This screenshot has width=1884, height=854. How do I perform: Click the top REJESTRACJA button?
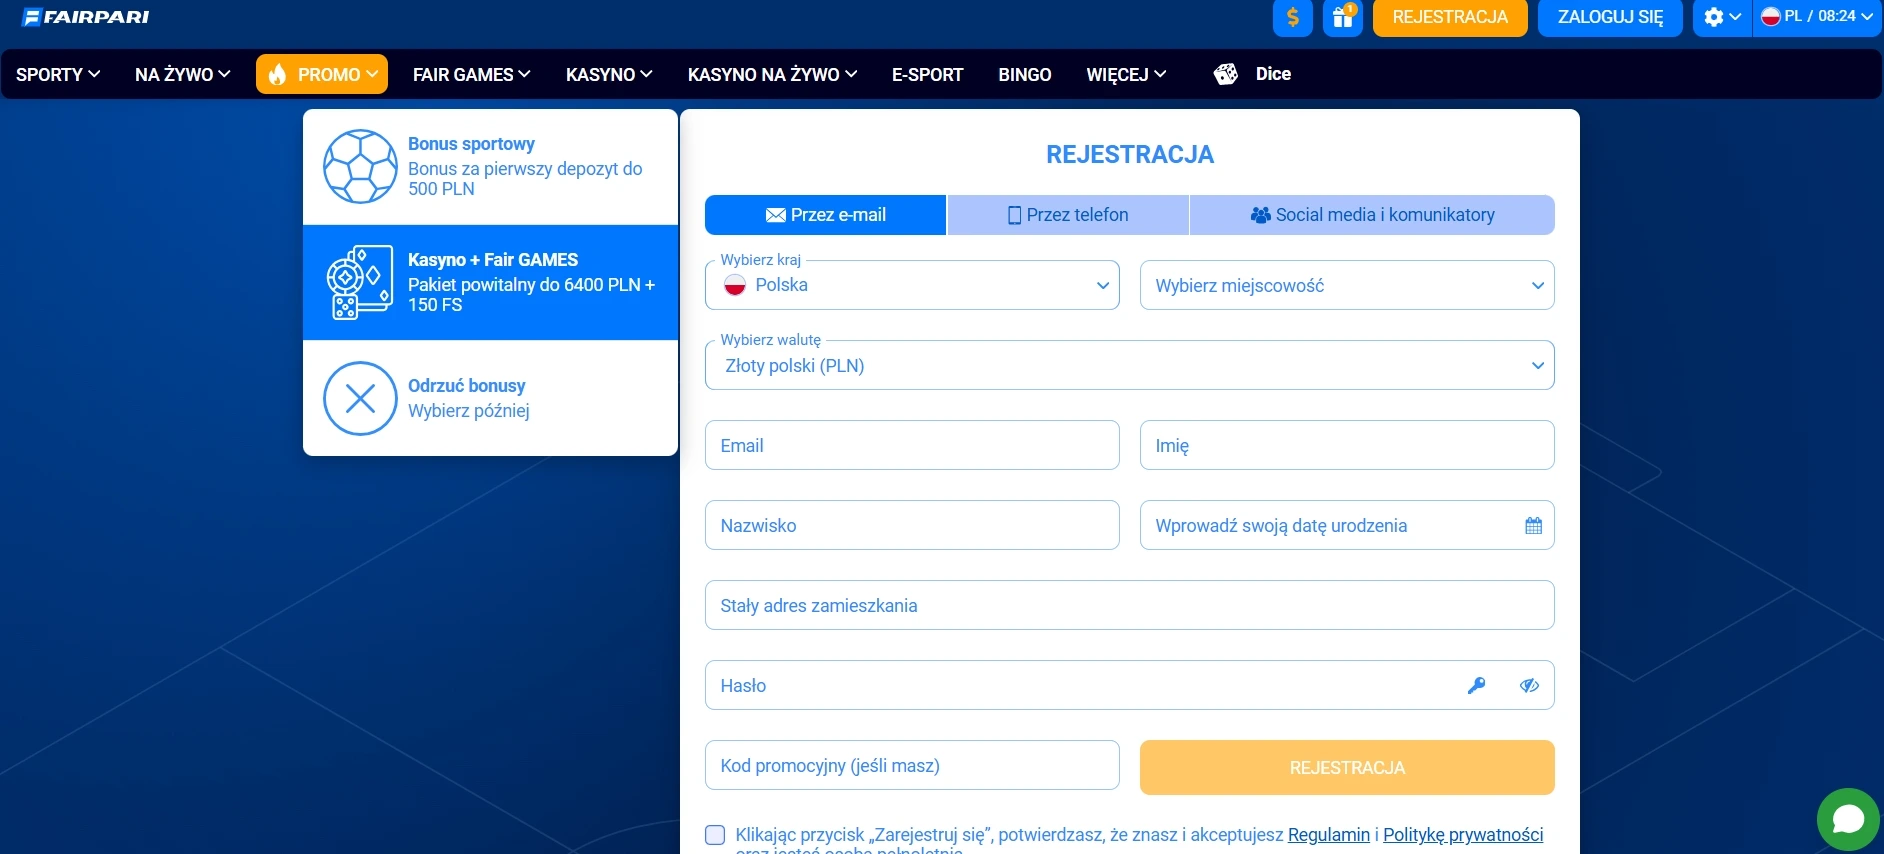click(x=1450, y=17)
